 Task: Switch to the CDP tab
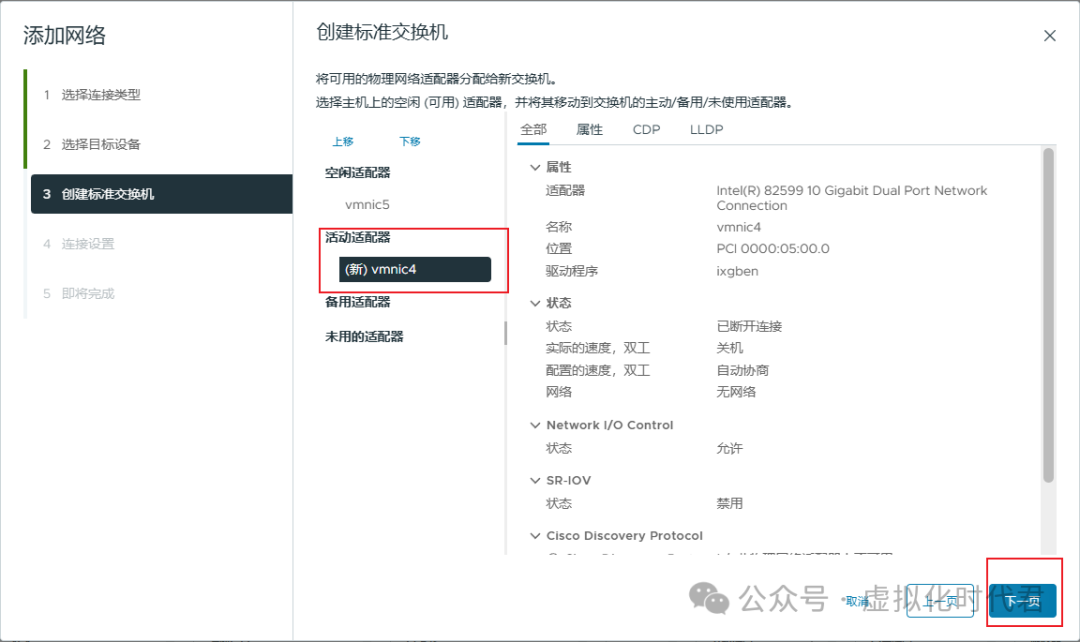click(x=646, y=129)
